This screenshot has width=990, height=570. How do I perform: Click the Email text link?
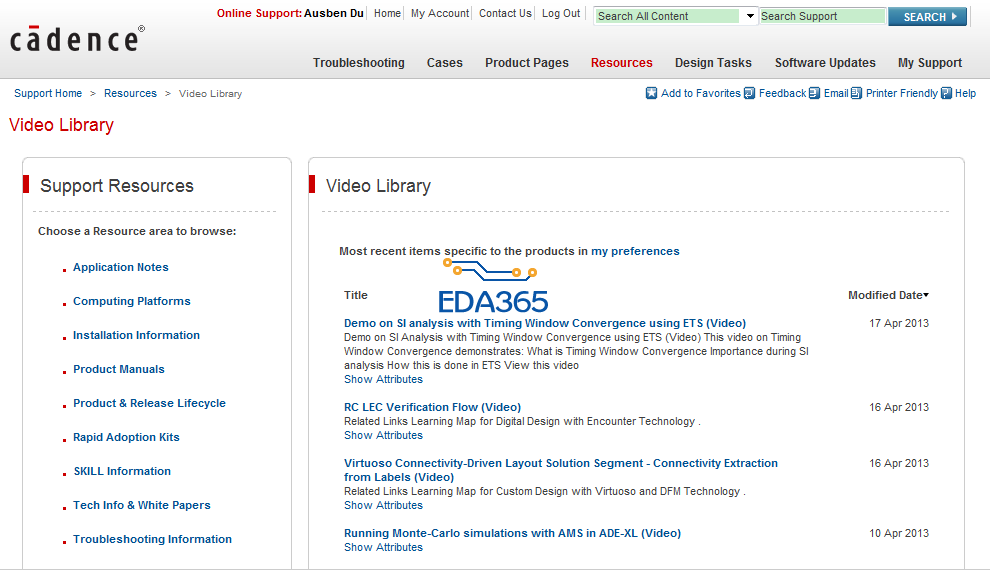835,93
